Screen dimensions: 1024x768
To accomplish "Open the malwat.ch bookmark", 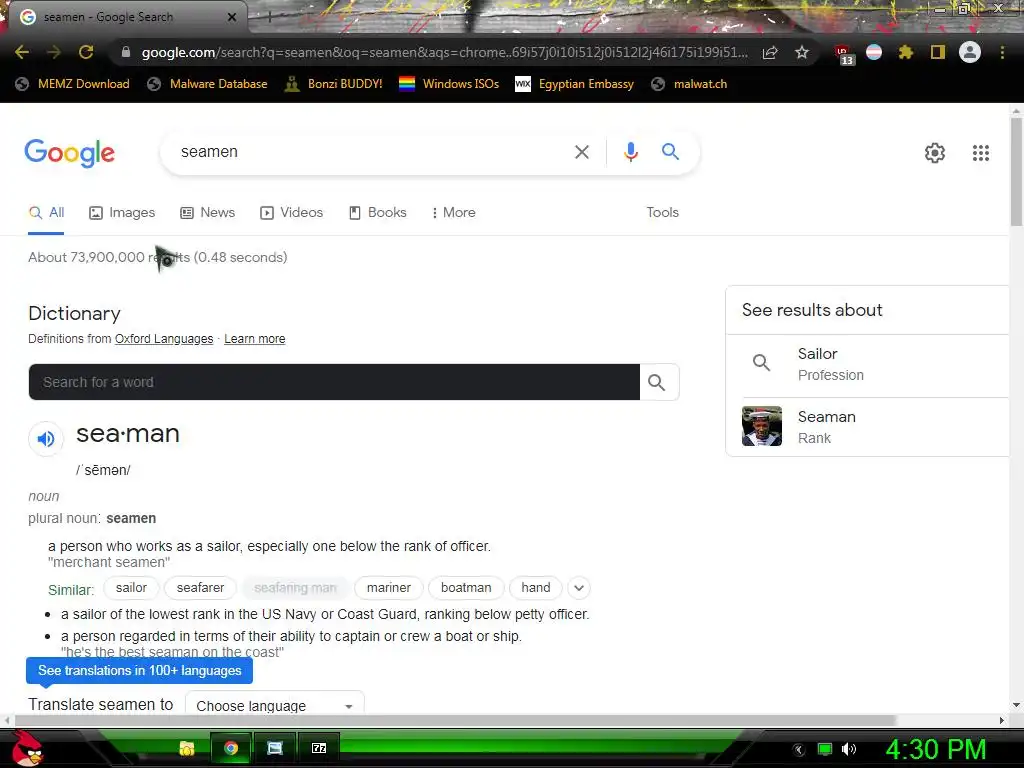I will pyautogui.click(x=690, y=84).
